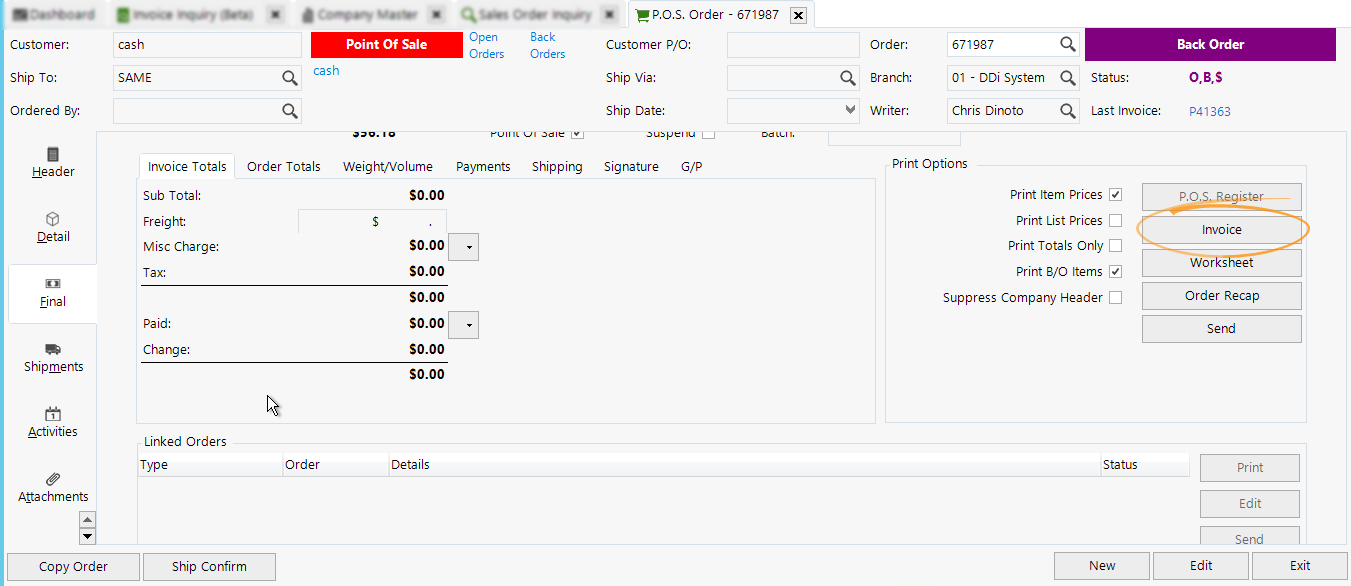Open the P41363 last invoice link
The width and height of the screenshot is (1351, 586).
tap(1209, 110)
